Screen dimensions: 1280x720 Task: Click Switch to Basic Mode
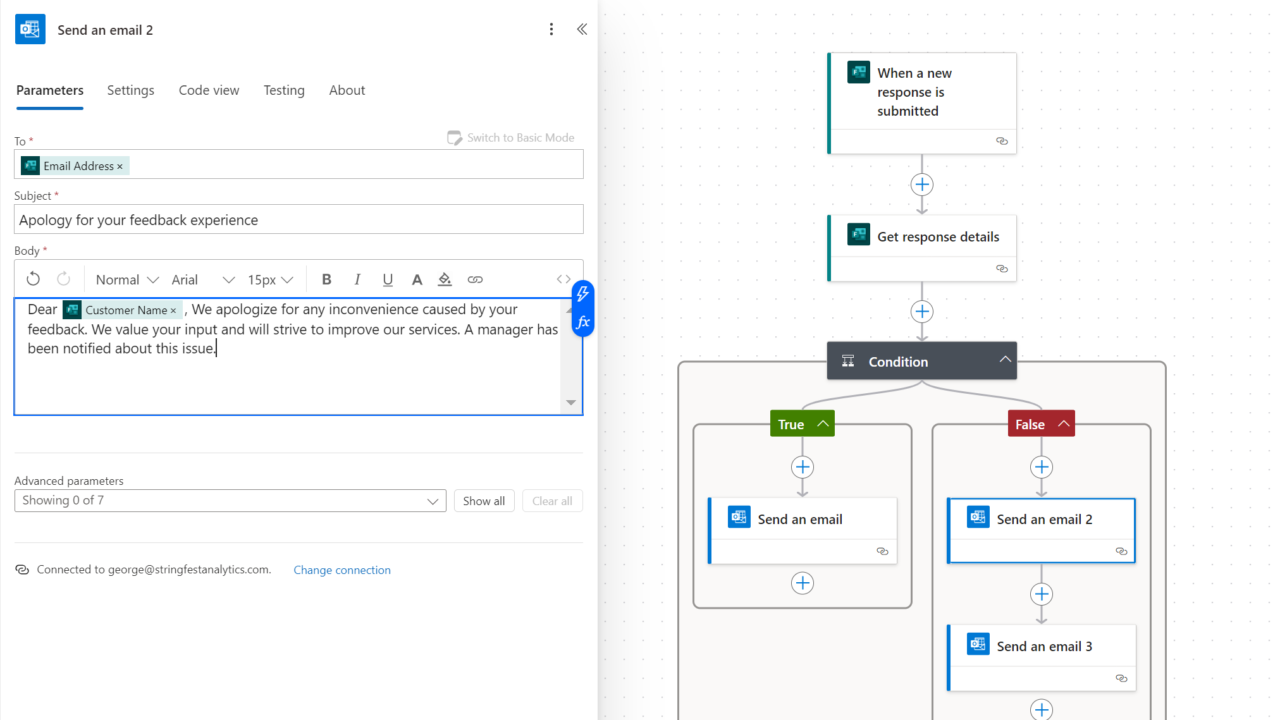pos(511,138)
